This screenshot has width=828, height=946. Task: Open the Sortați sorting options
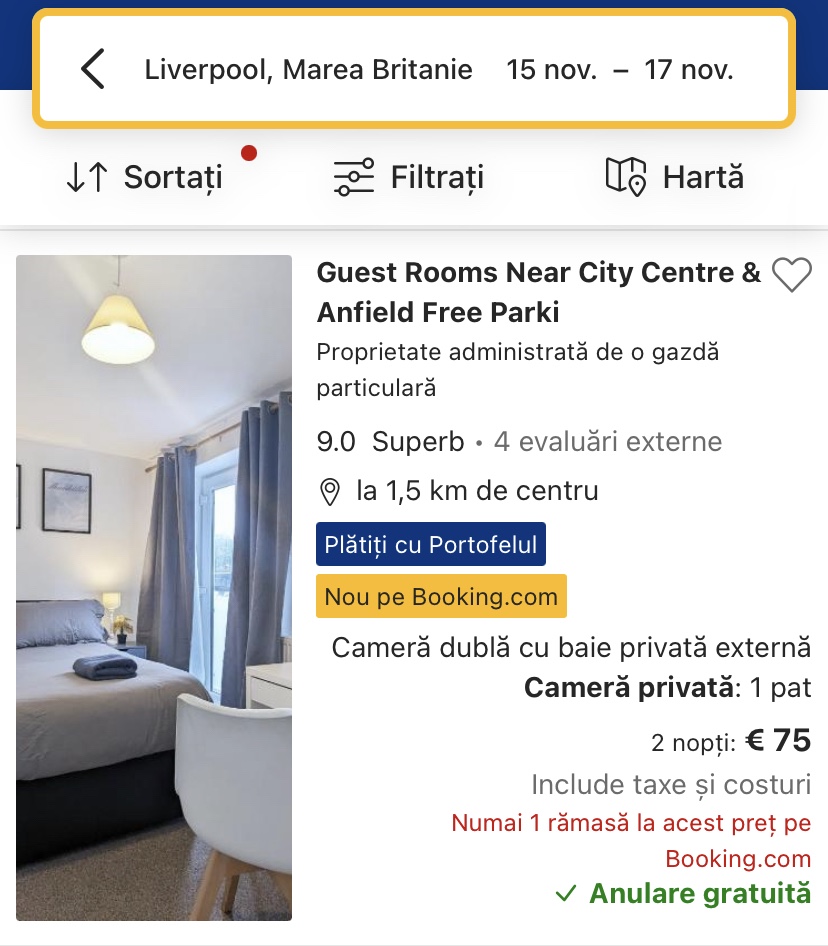[x=172, y=178]
